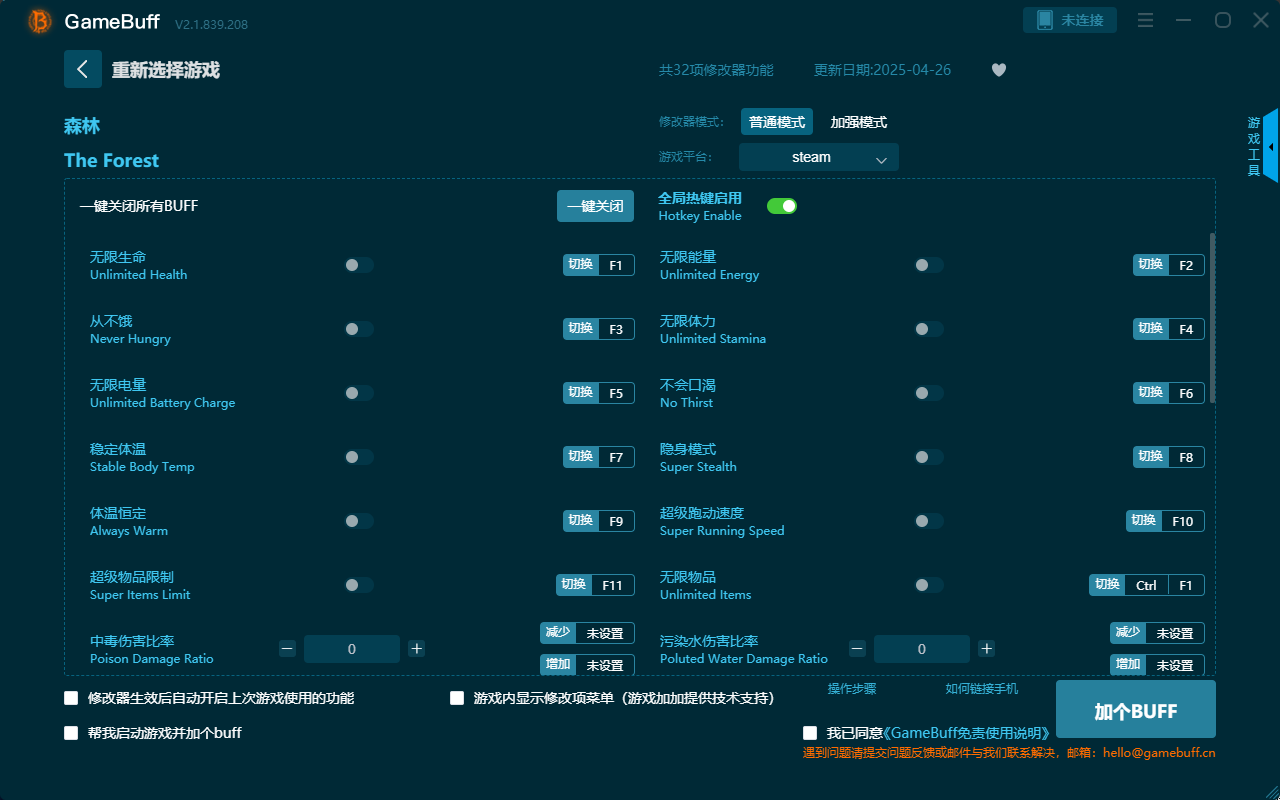
Task: Increase Poison Damage Ratio with plus icon
Action: tap(417, 649)
